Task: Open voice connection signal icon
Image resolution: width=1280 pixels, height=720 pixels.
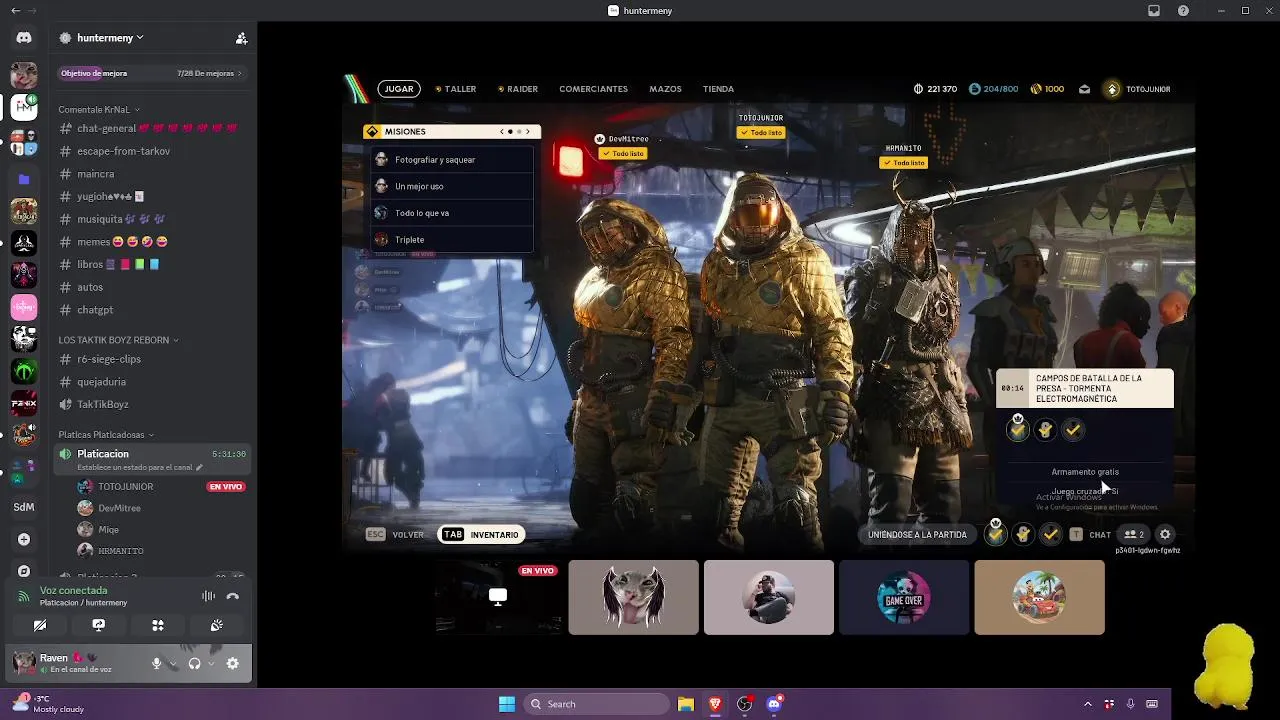Action: tap(24, 596)
